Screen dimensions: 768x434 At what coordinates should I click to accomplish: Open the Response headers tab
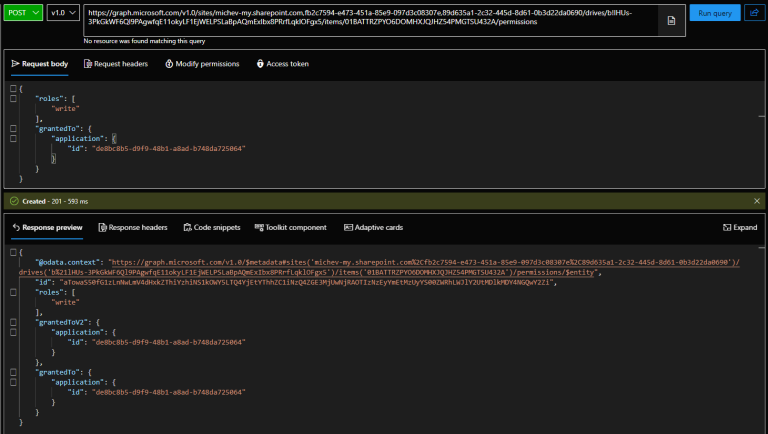click(133, 227)
